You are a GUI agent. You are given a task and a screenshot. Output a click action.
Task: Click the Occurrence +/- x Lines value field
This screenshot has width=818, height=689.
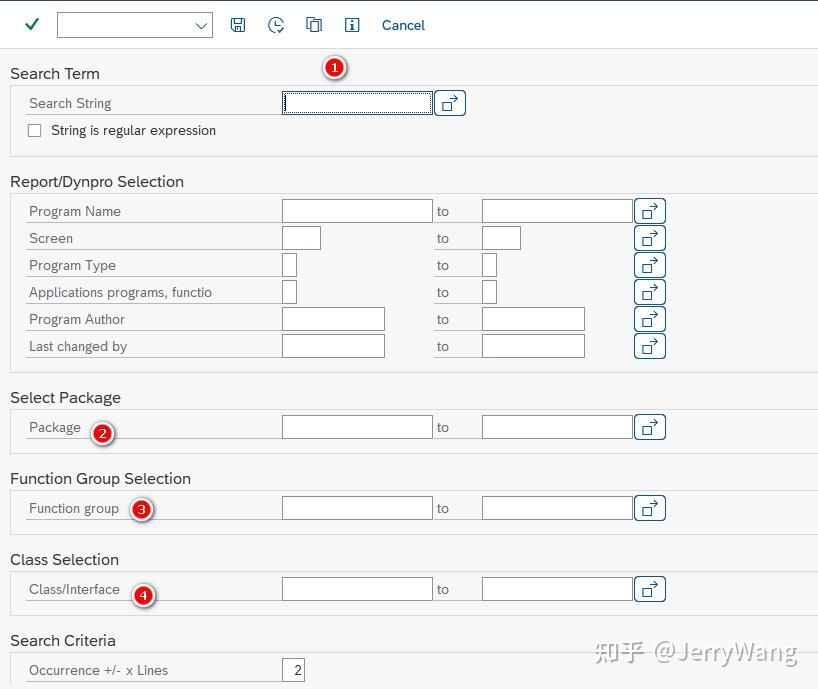pyautogui.click(x=294, y=669)
